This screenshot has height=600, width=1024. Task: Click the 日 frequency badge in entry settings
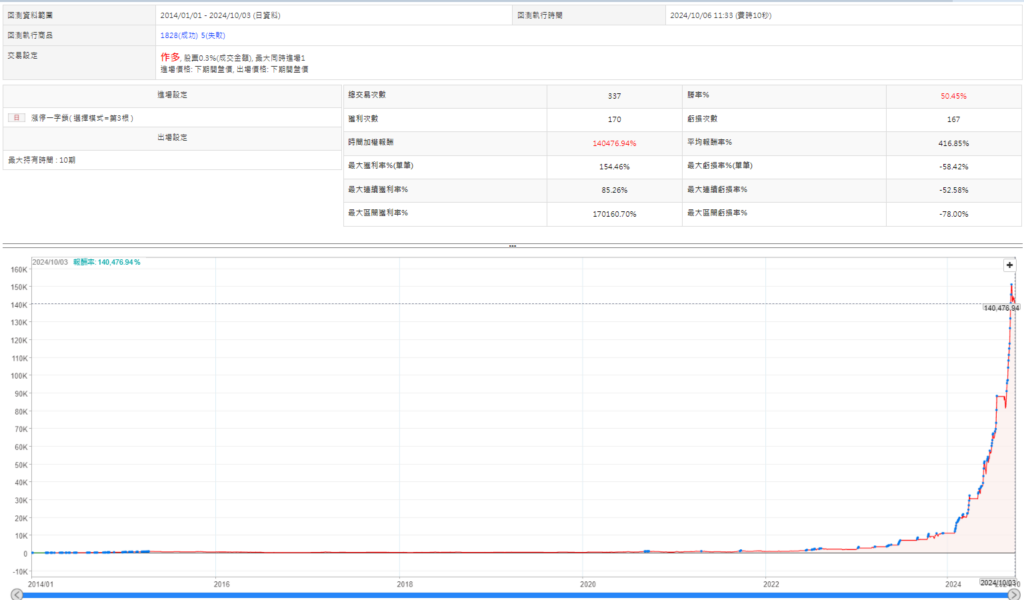(15, 118)
